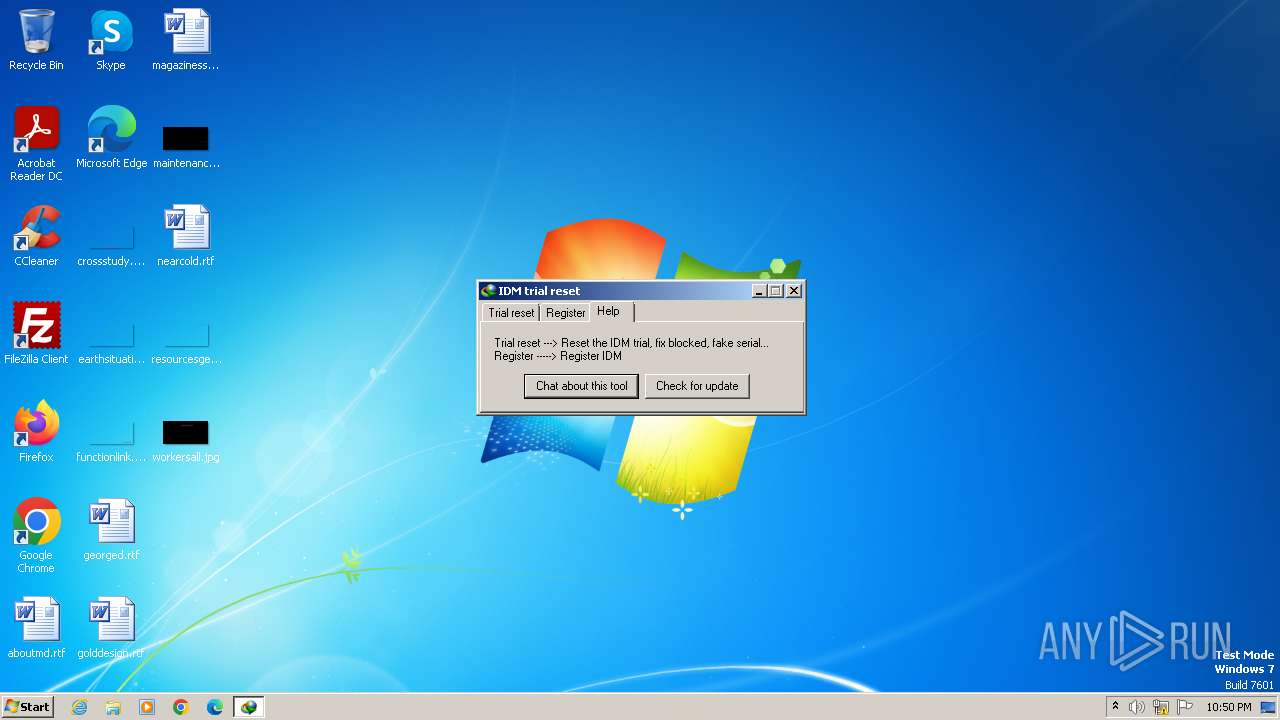
Task: Open the media player taskbar icon
Action: [x=147, y=707]
